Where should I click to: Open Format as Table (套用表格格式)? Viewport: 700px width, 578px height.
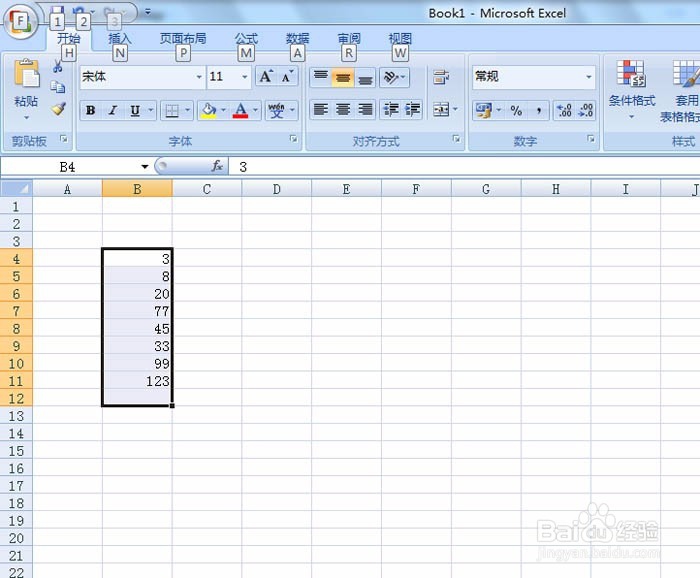coord(683,91)
